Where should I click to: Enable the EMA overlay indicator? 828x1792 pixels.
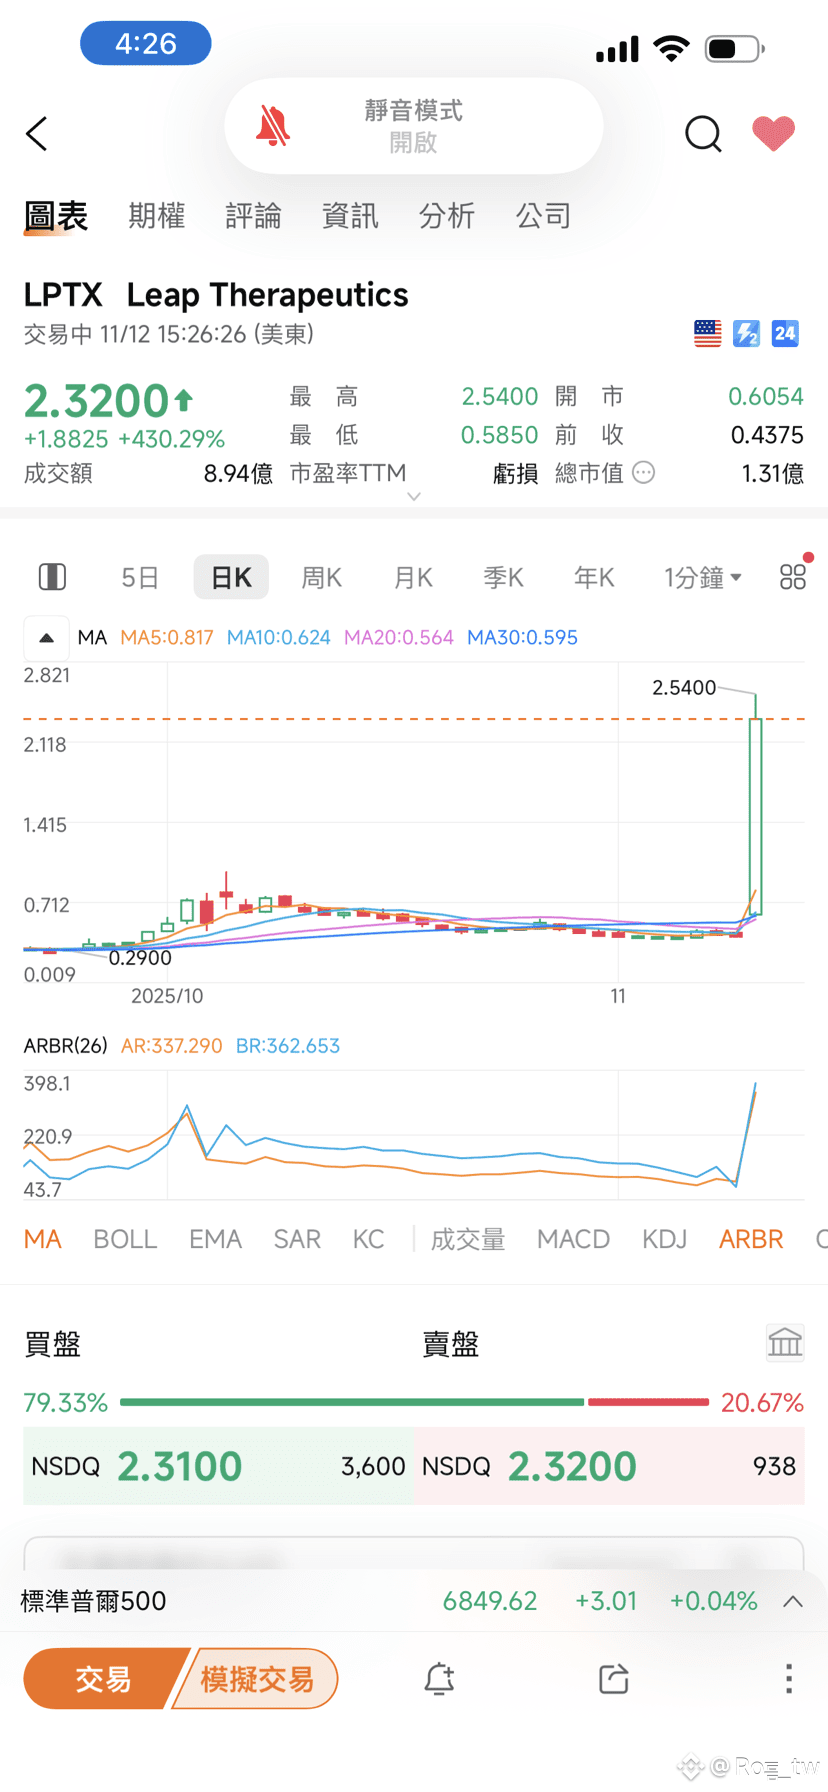(215, 1239)
